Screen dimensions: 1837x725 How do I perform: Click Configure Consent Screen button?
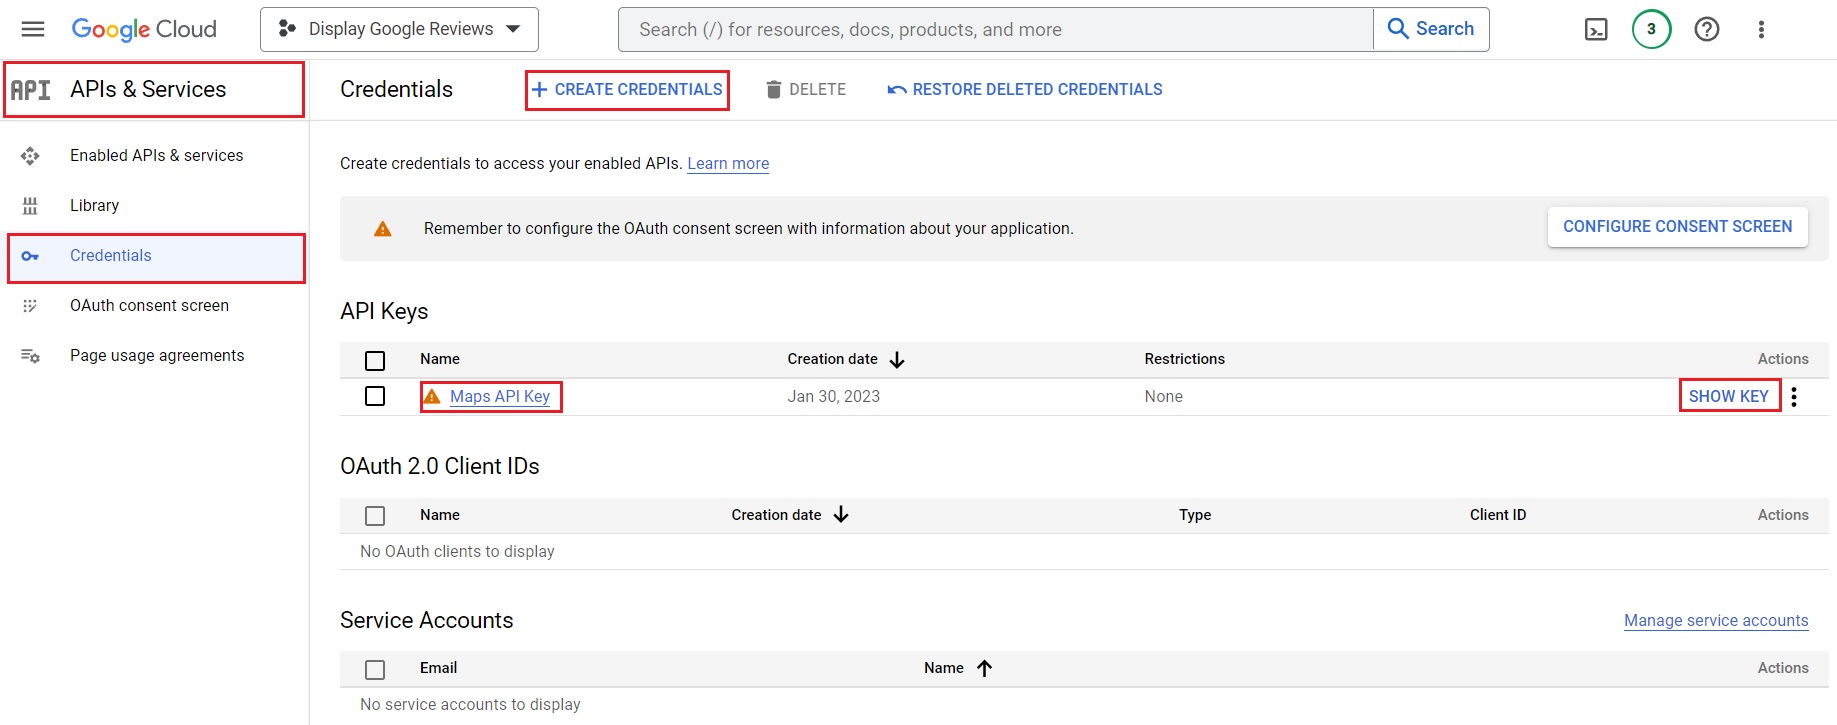tap(1677, 227)
